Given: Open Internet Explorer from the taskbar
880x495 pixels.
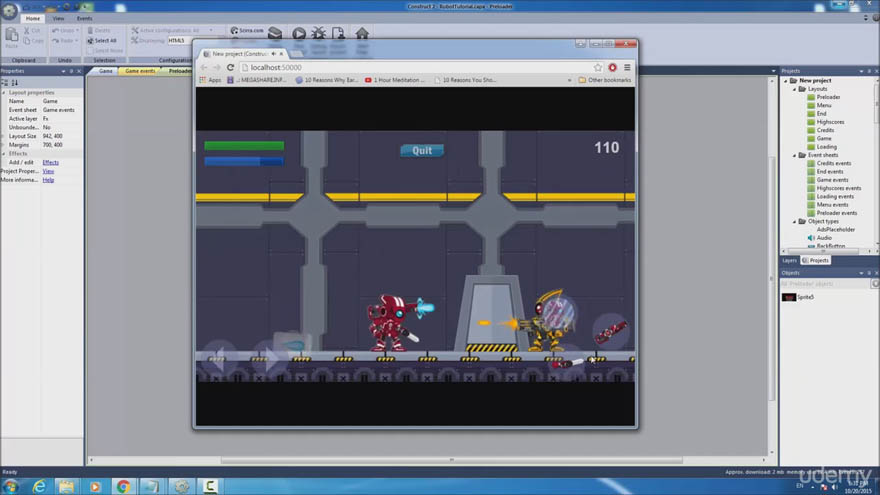Looking at the screenshot, I should [x=39, y=486].
